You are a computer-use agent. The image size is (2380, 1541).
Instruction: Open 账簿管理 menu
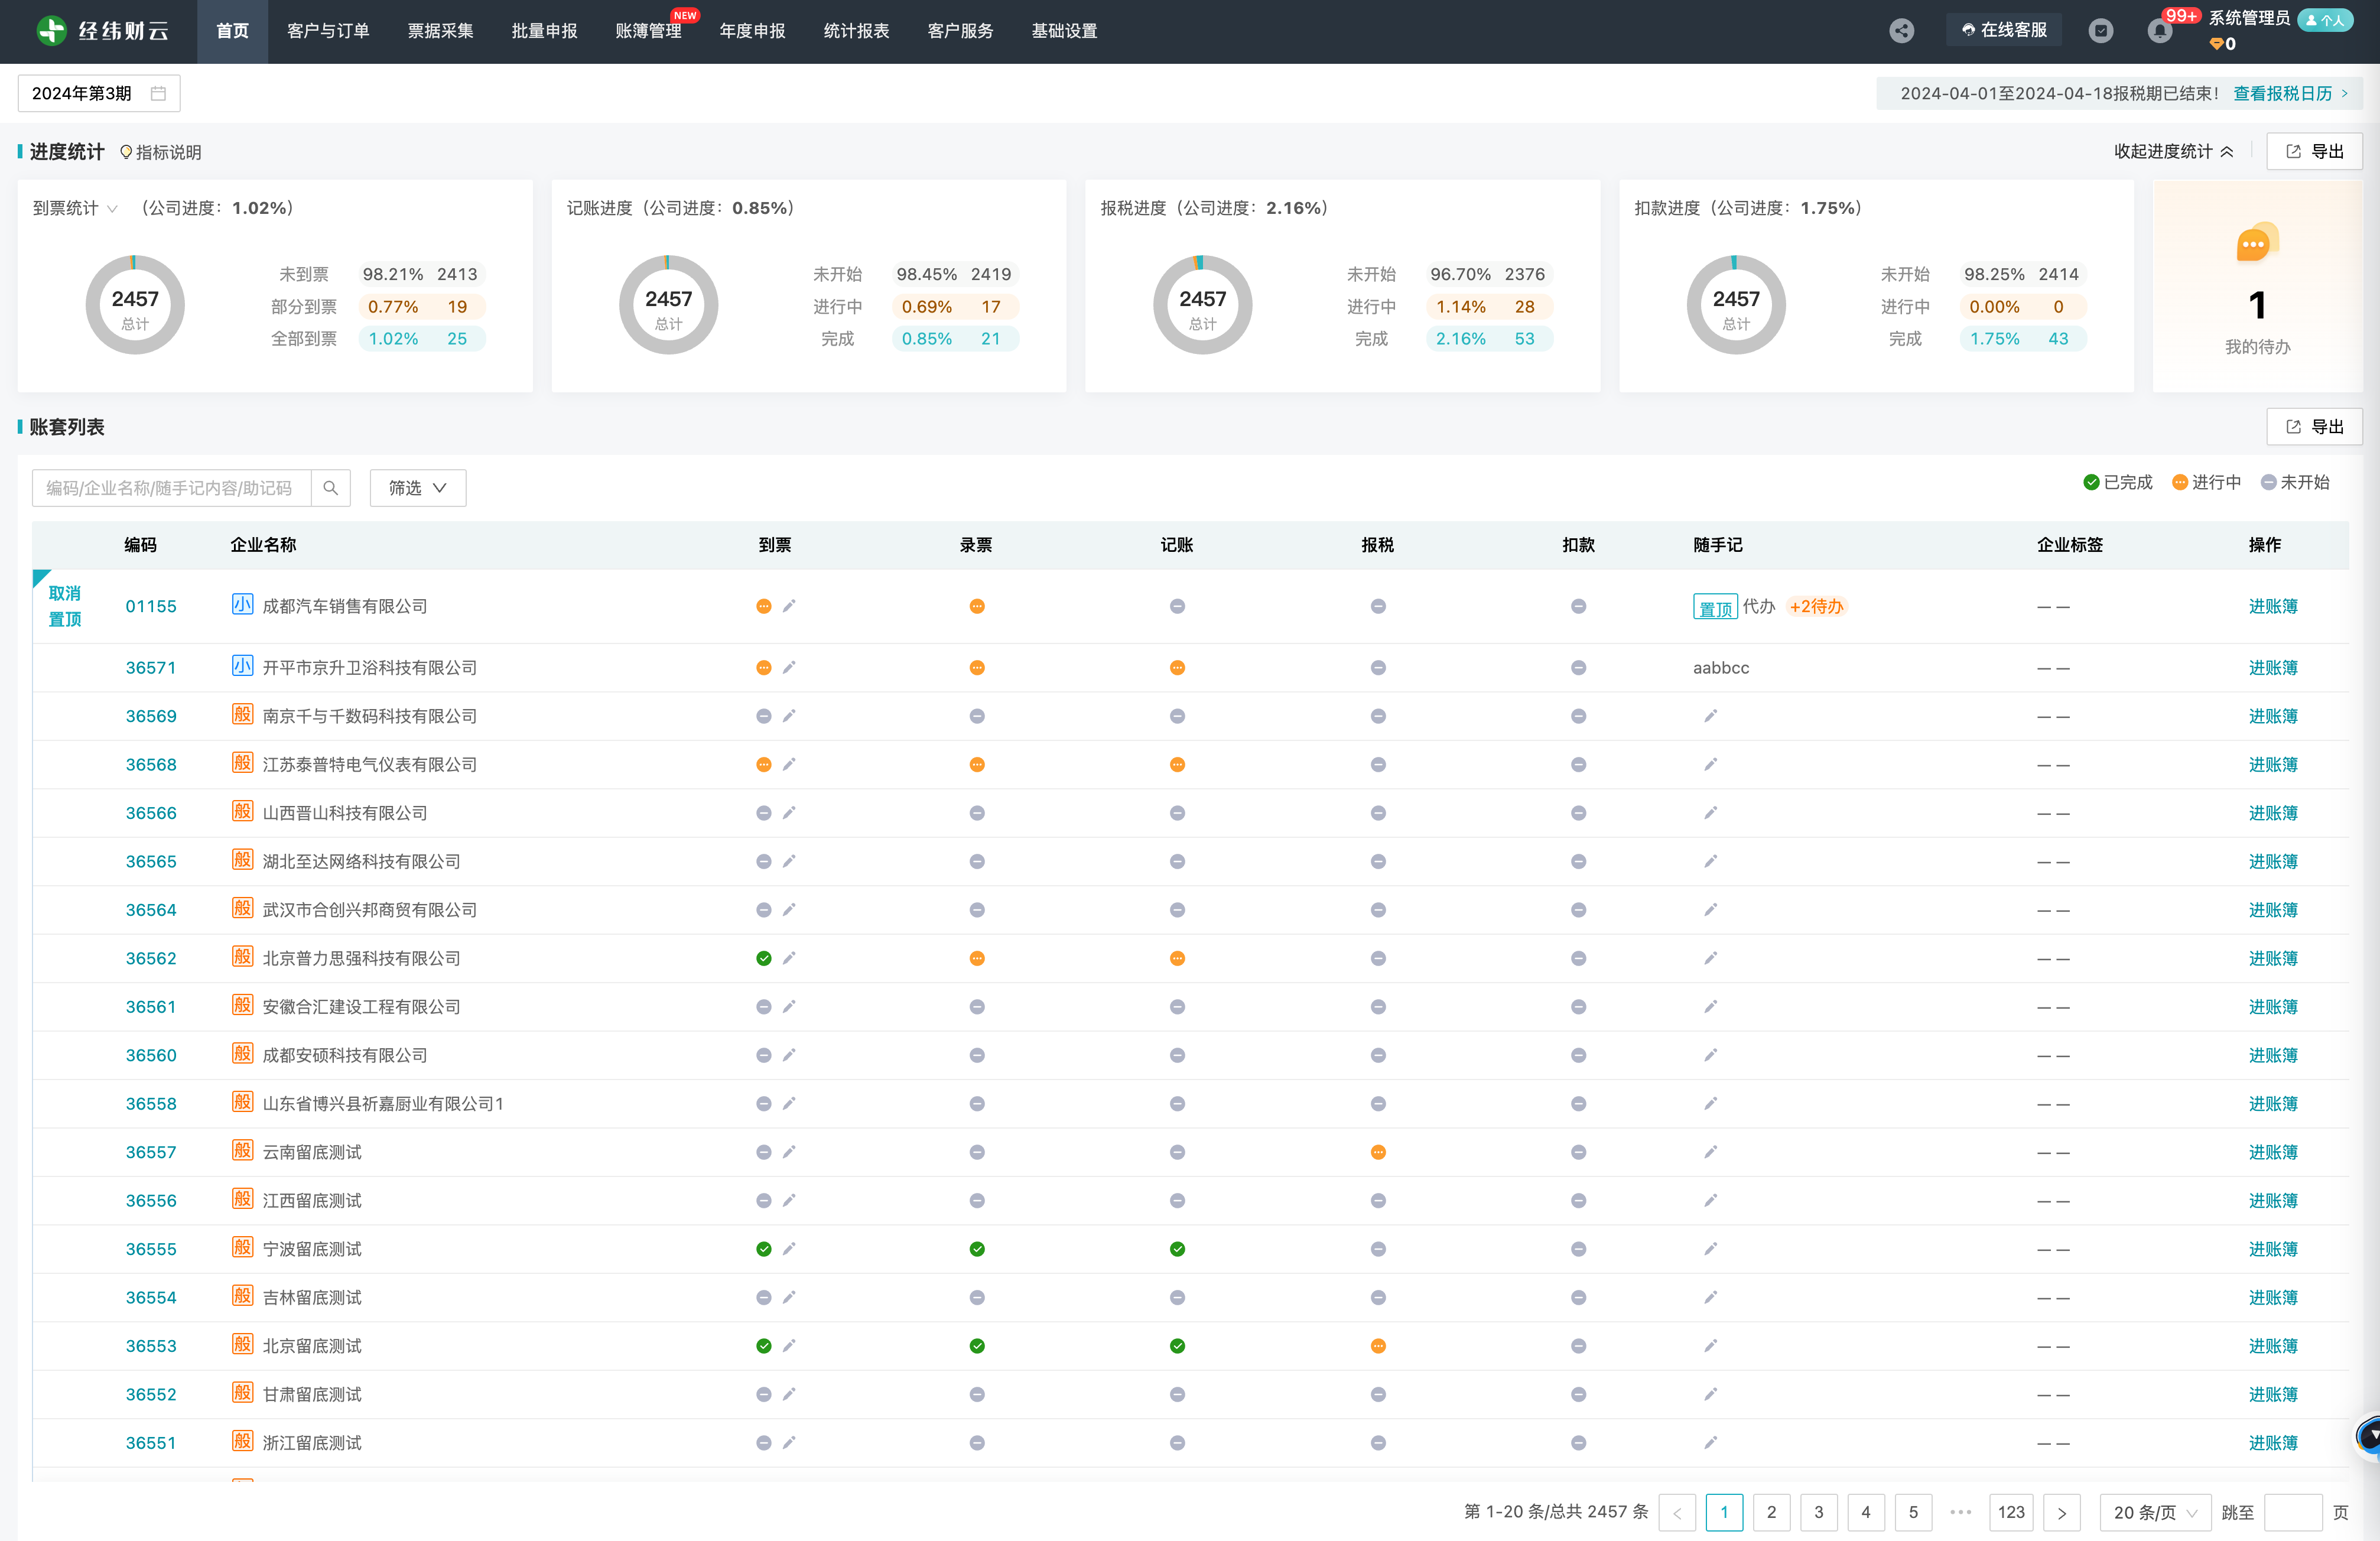pyautogui.click(x=648, y=31)
